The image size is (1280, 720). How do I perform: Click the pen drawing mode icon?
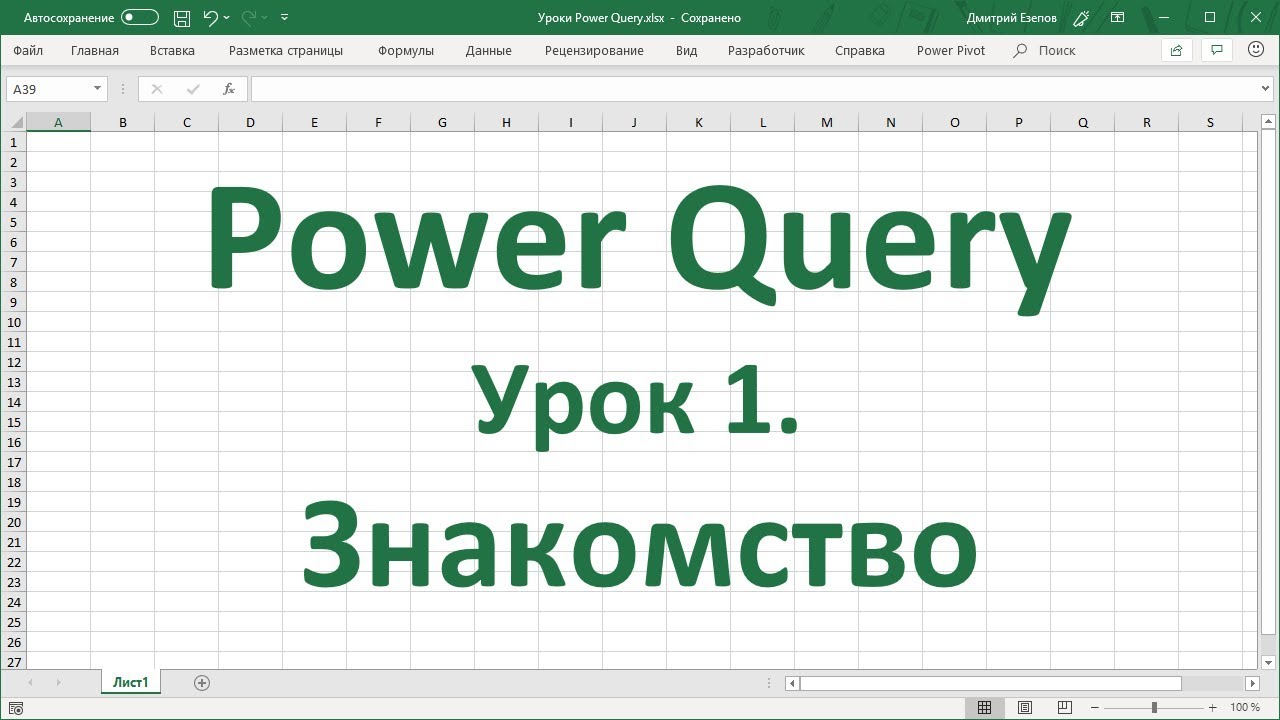point(1081,18)
